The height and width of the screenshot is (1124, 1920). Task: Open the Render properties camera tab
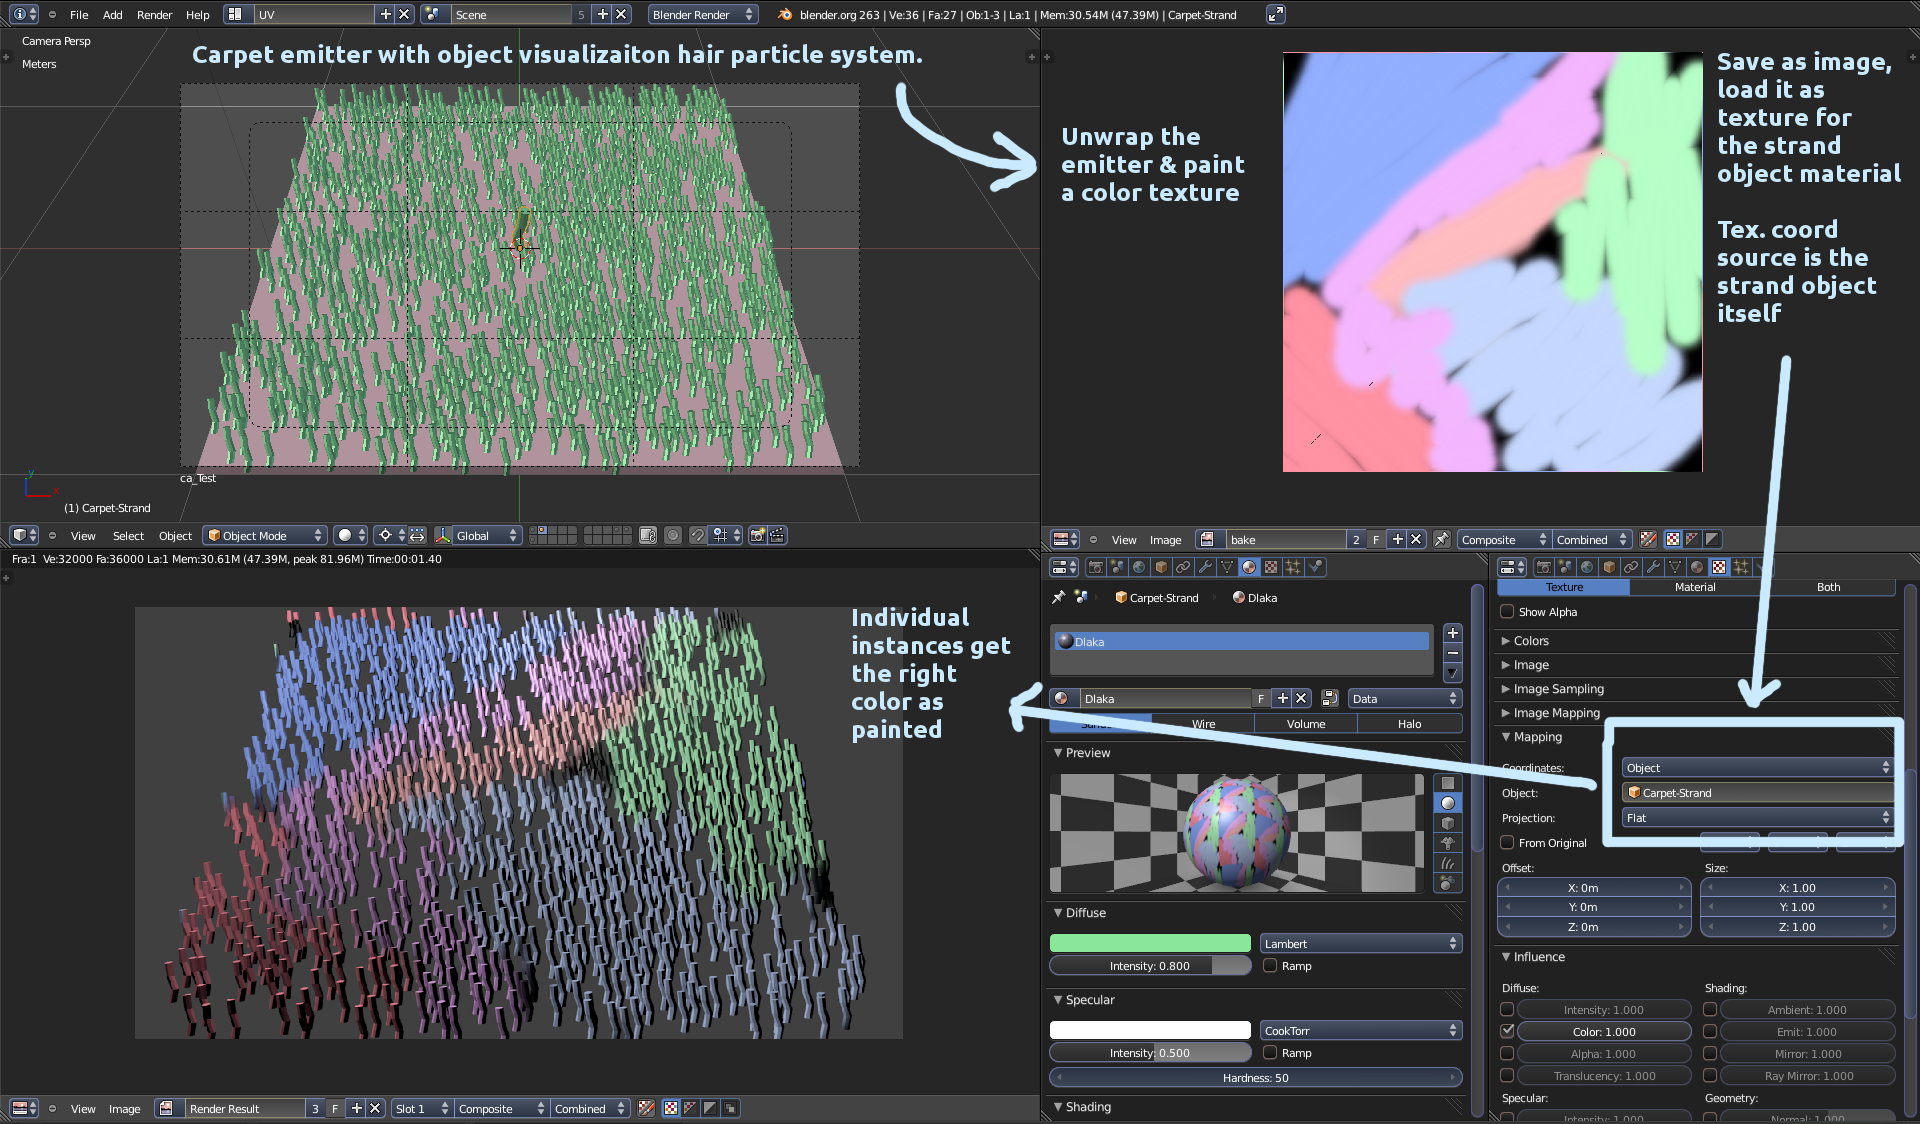1095,567
